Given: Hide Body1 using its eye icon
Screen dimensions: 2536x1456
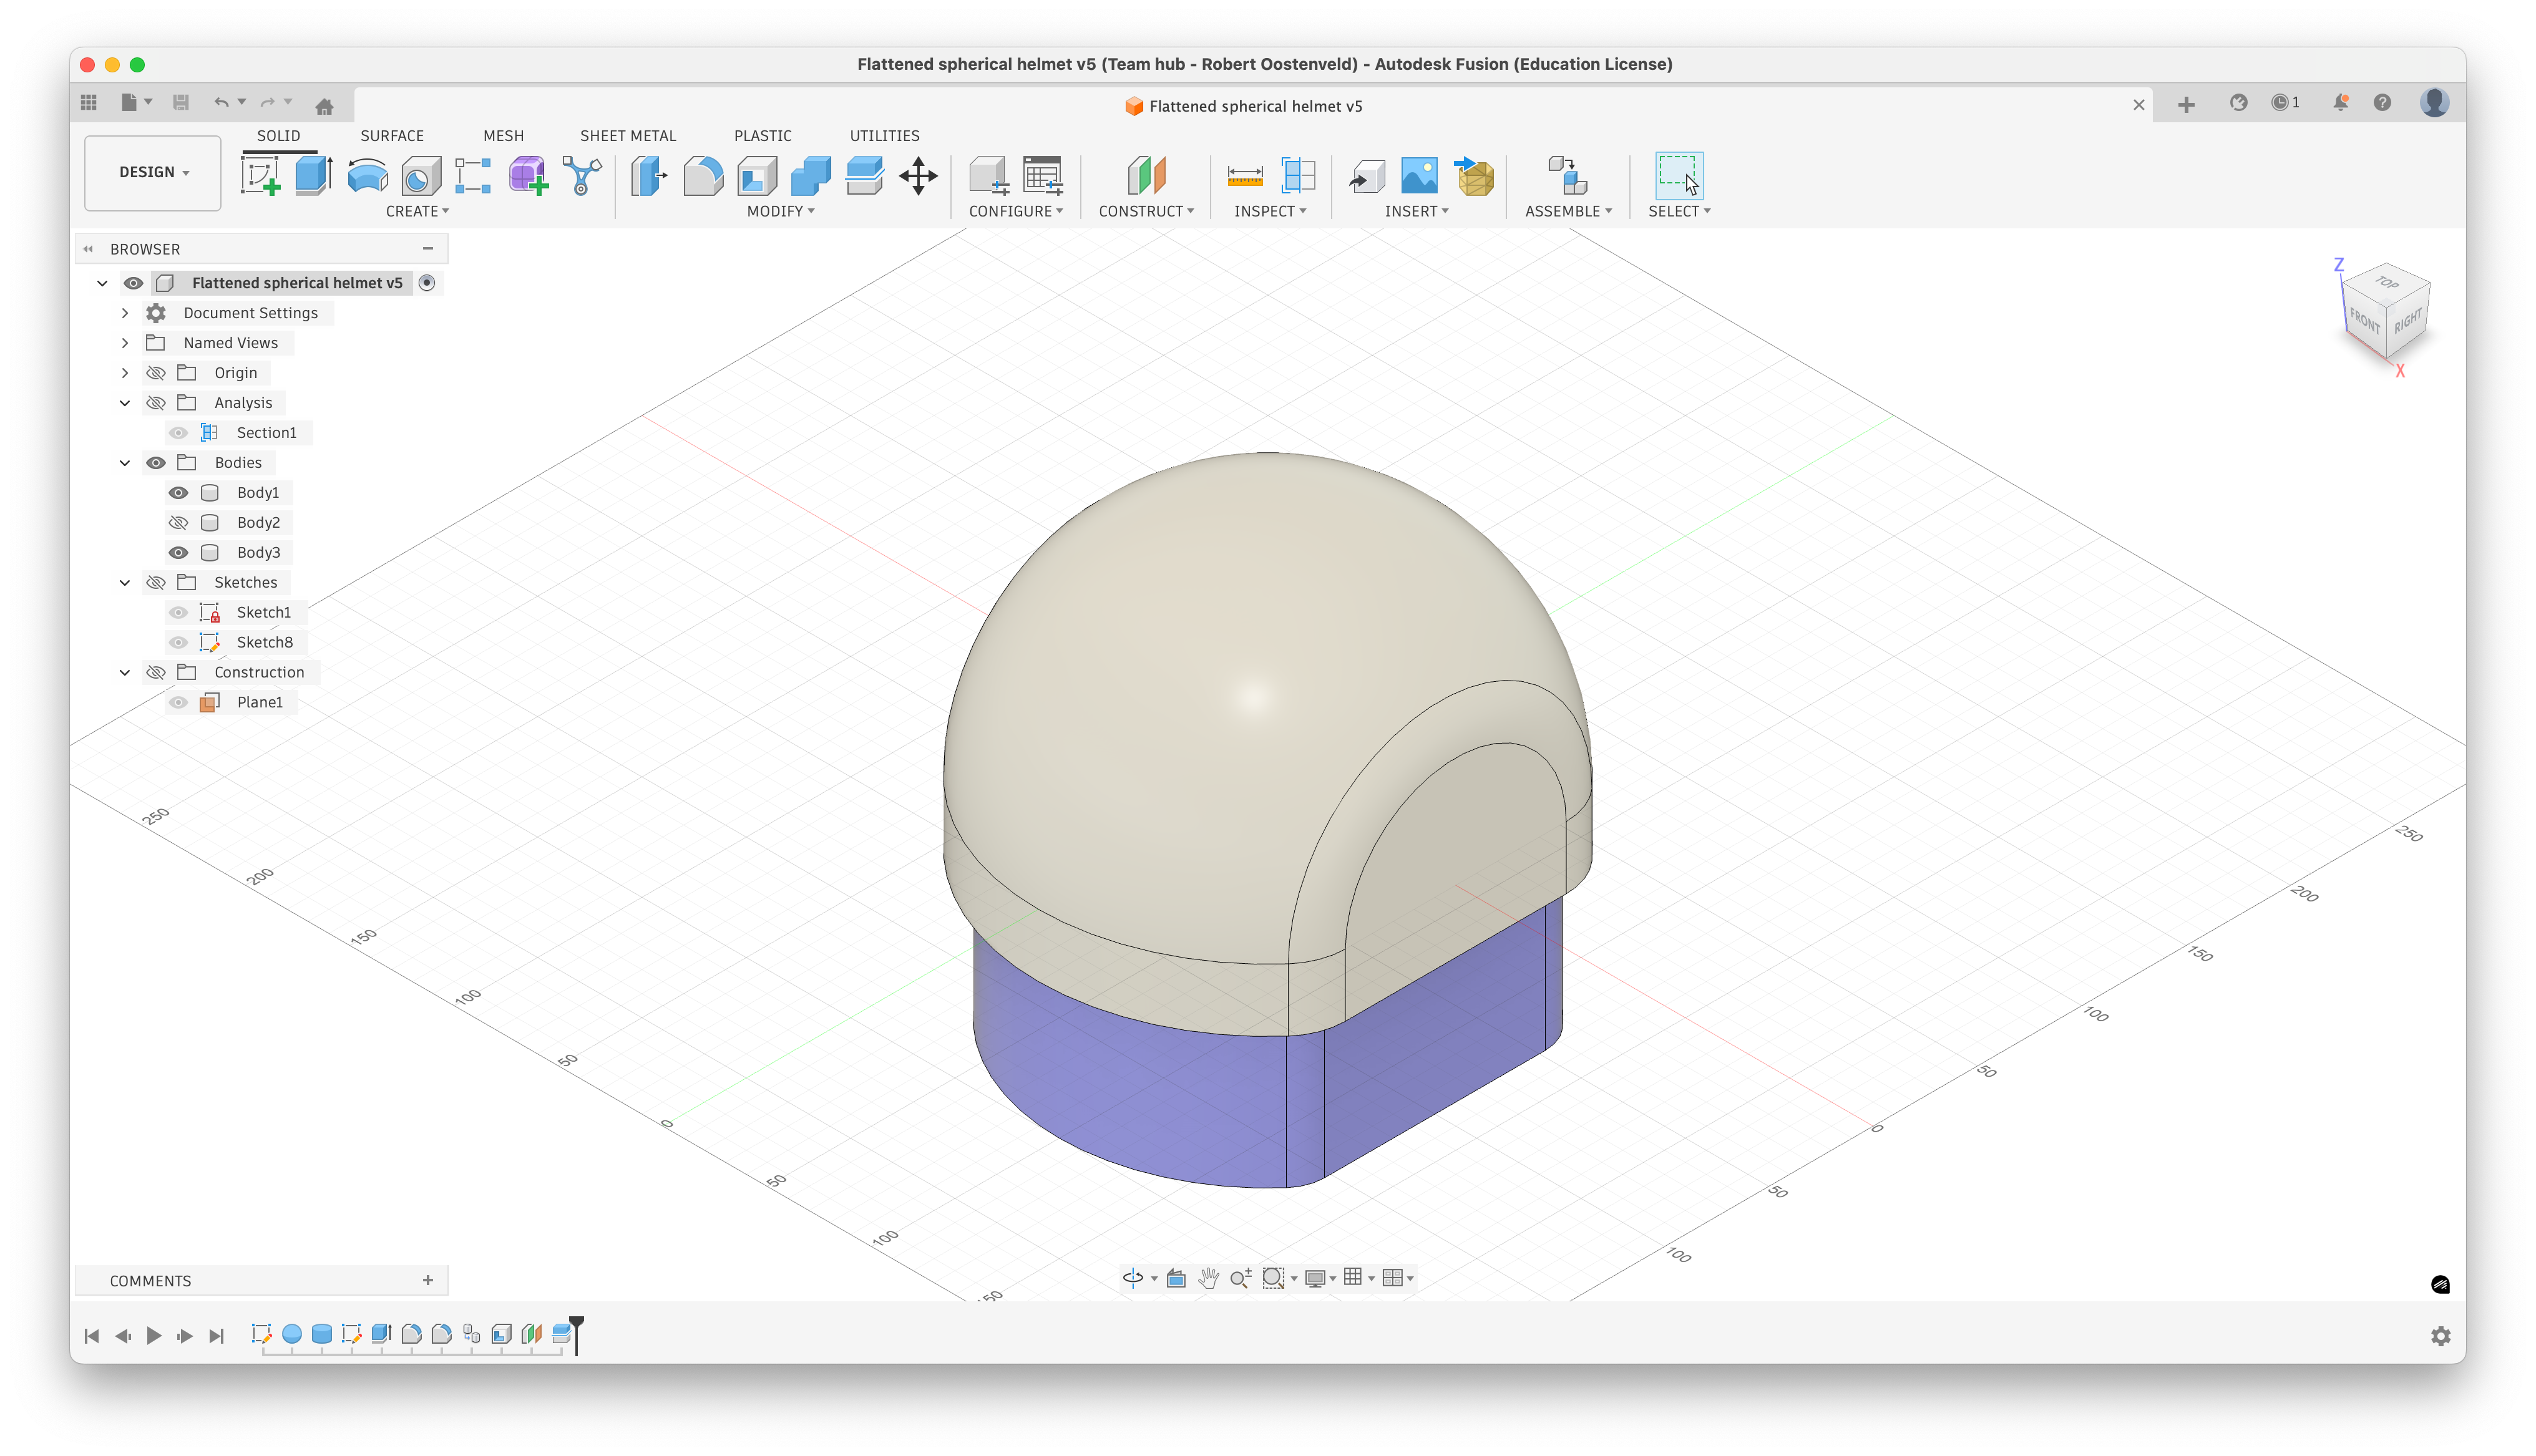Looking at the screenshot, I should pyautogui.click(x=179, y=493).
